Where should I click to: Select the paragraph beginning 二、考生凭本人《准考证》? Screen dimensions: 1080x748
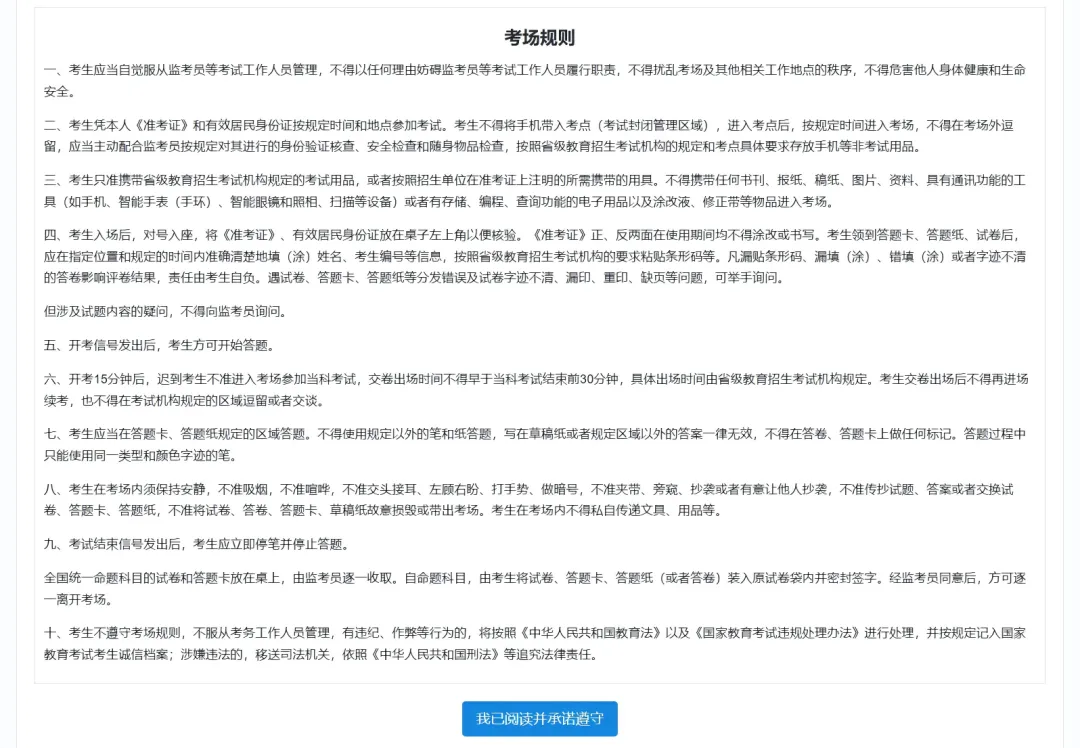pyautogui.click(x=529, y=136)
